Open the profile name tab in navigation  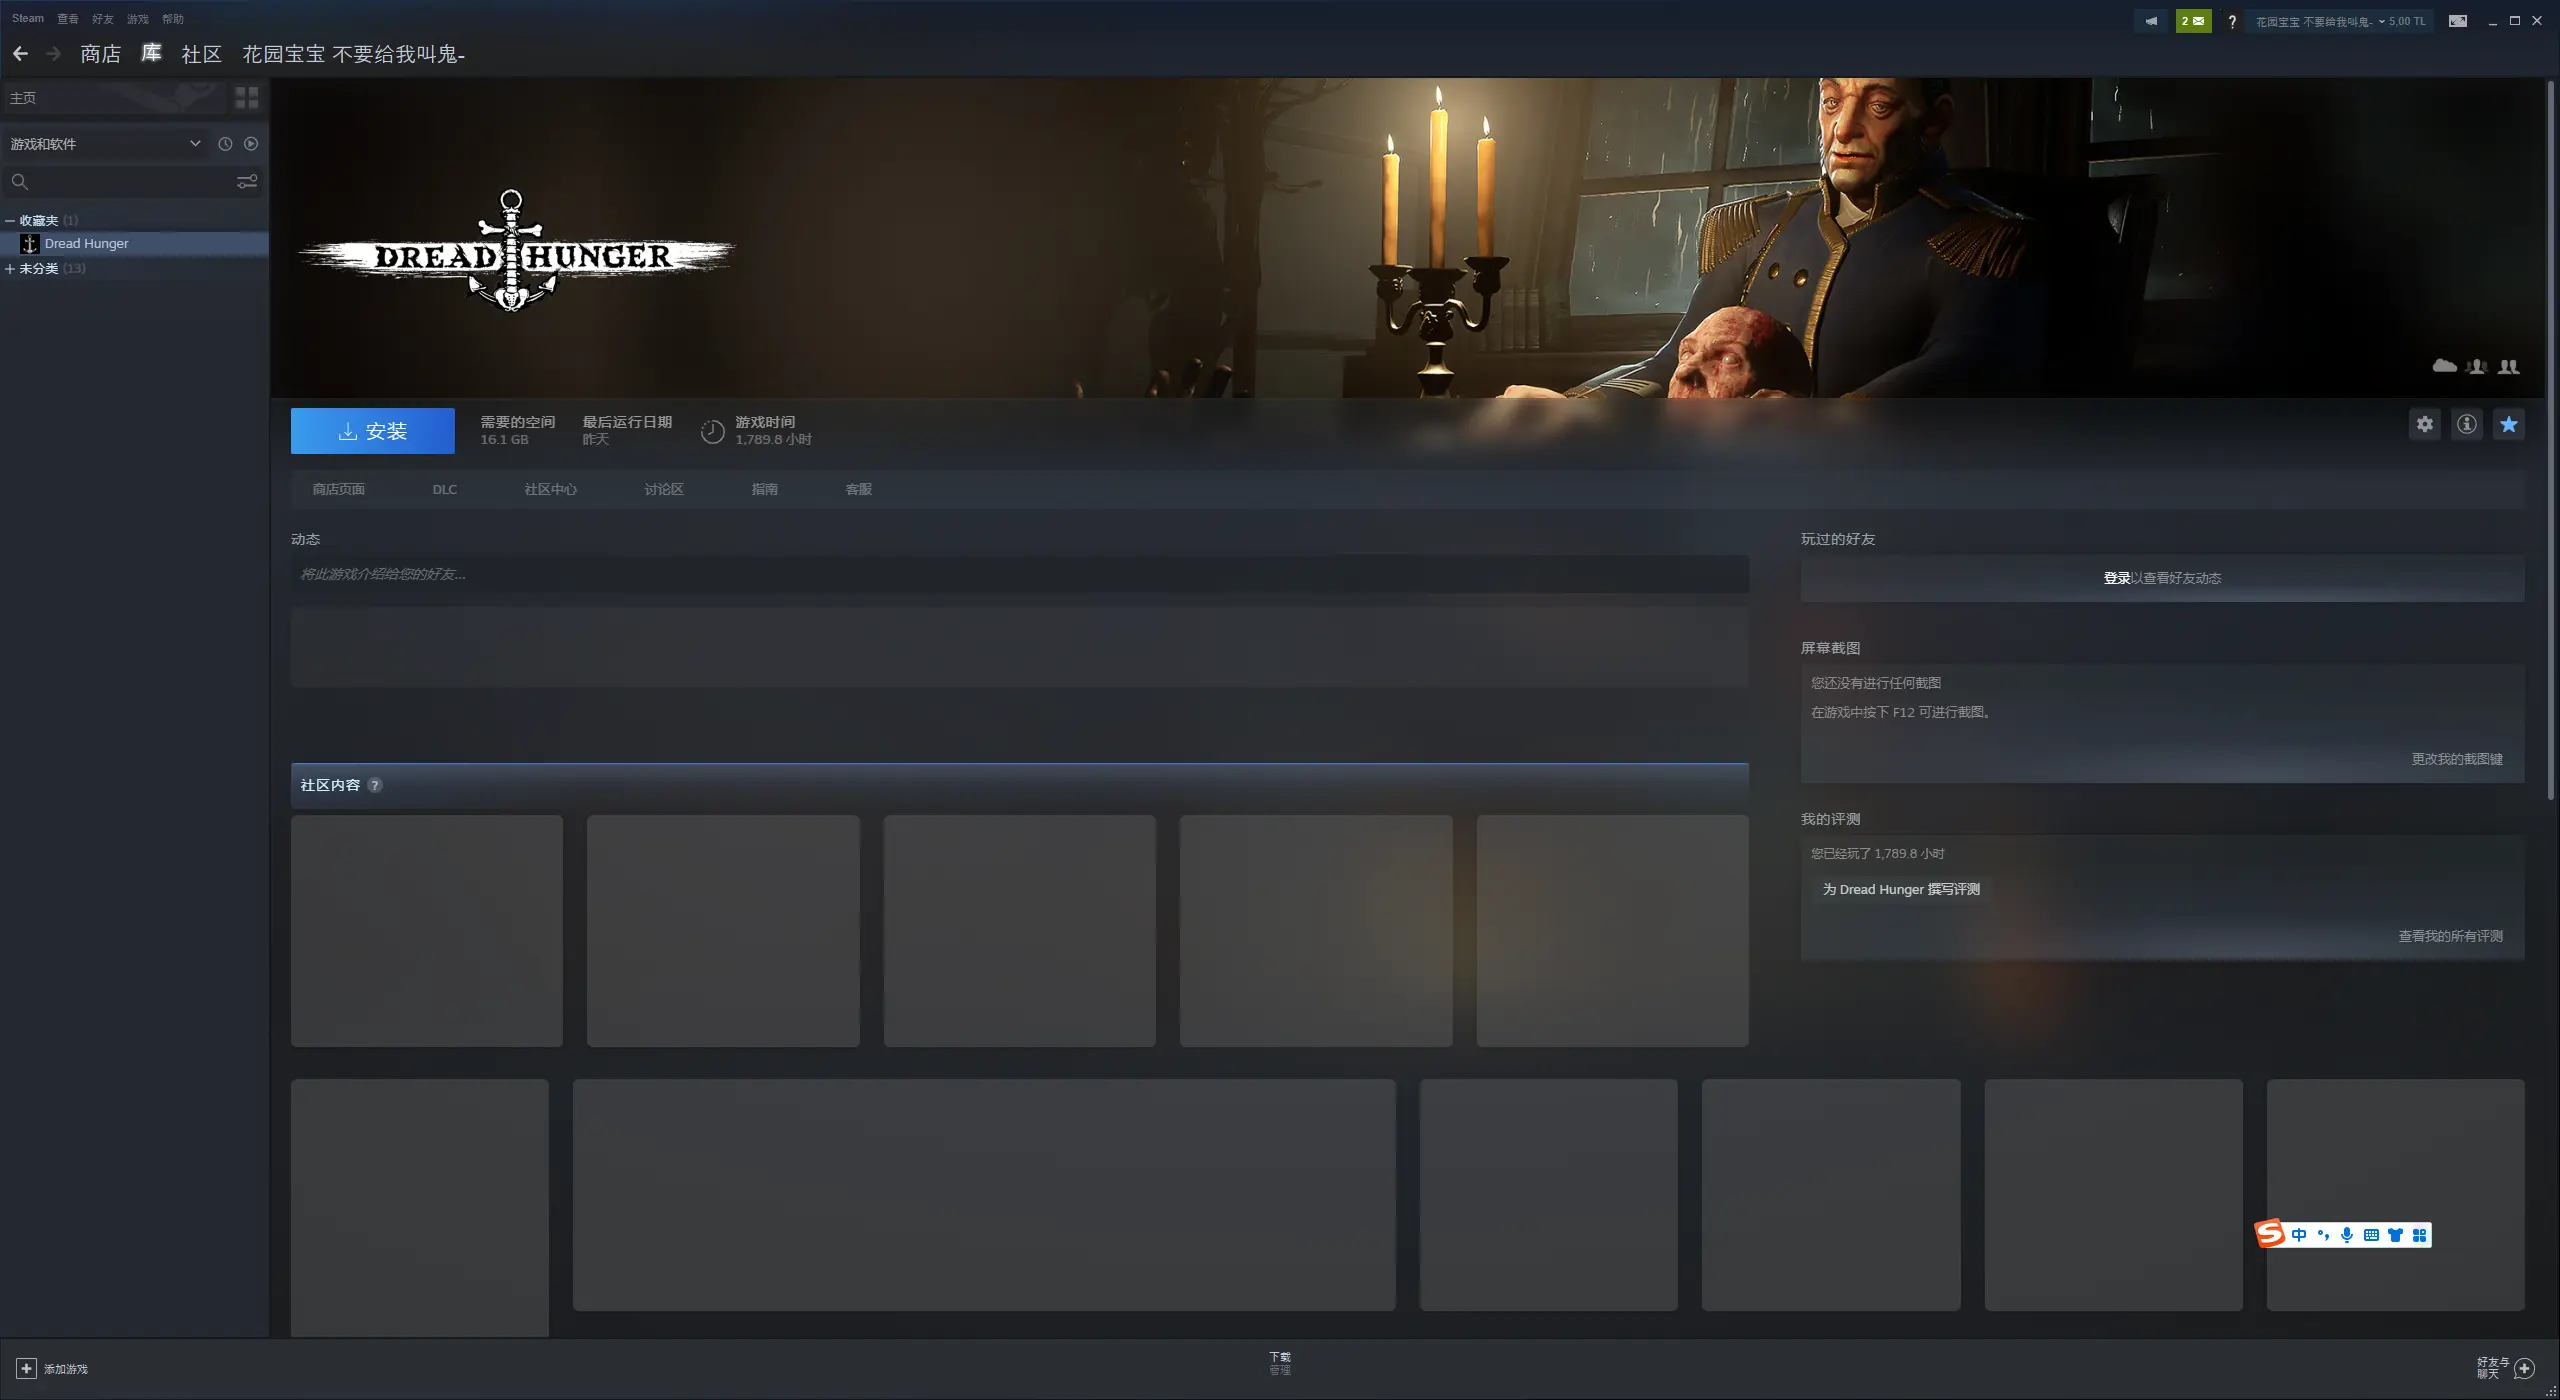(354, 54)
